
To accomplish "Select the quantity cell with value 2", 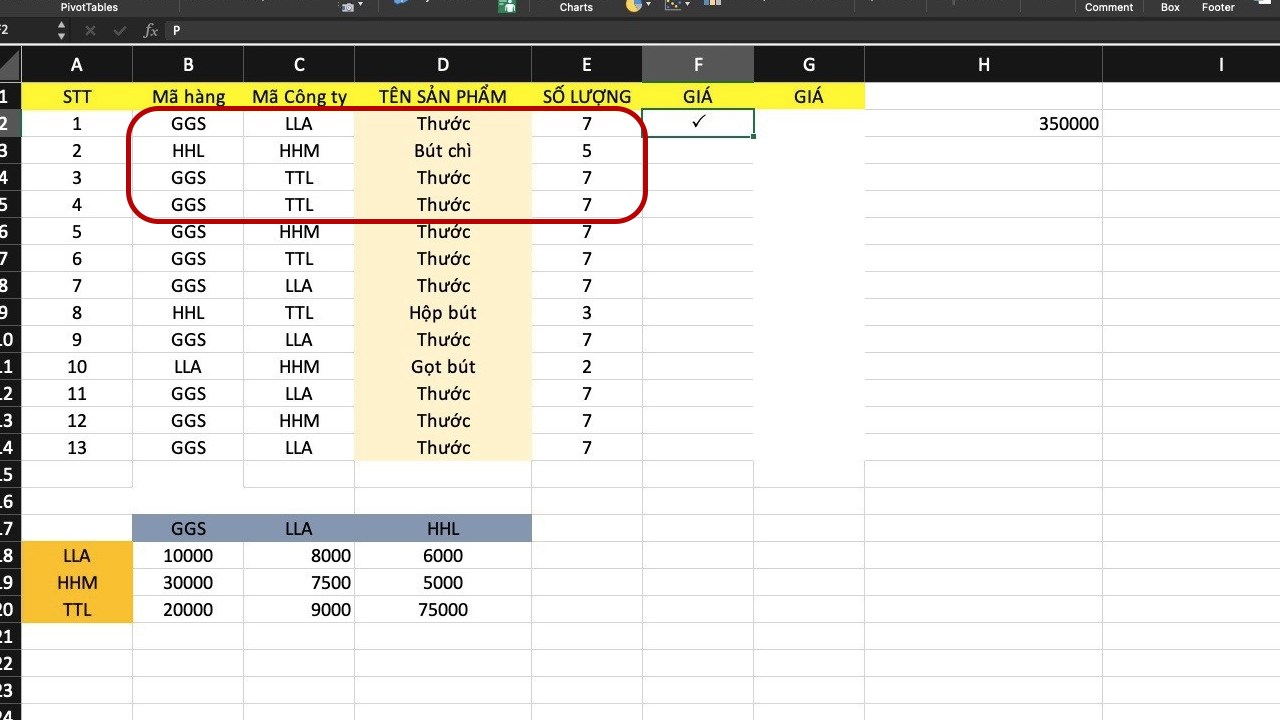I will click(587, 367).
